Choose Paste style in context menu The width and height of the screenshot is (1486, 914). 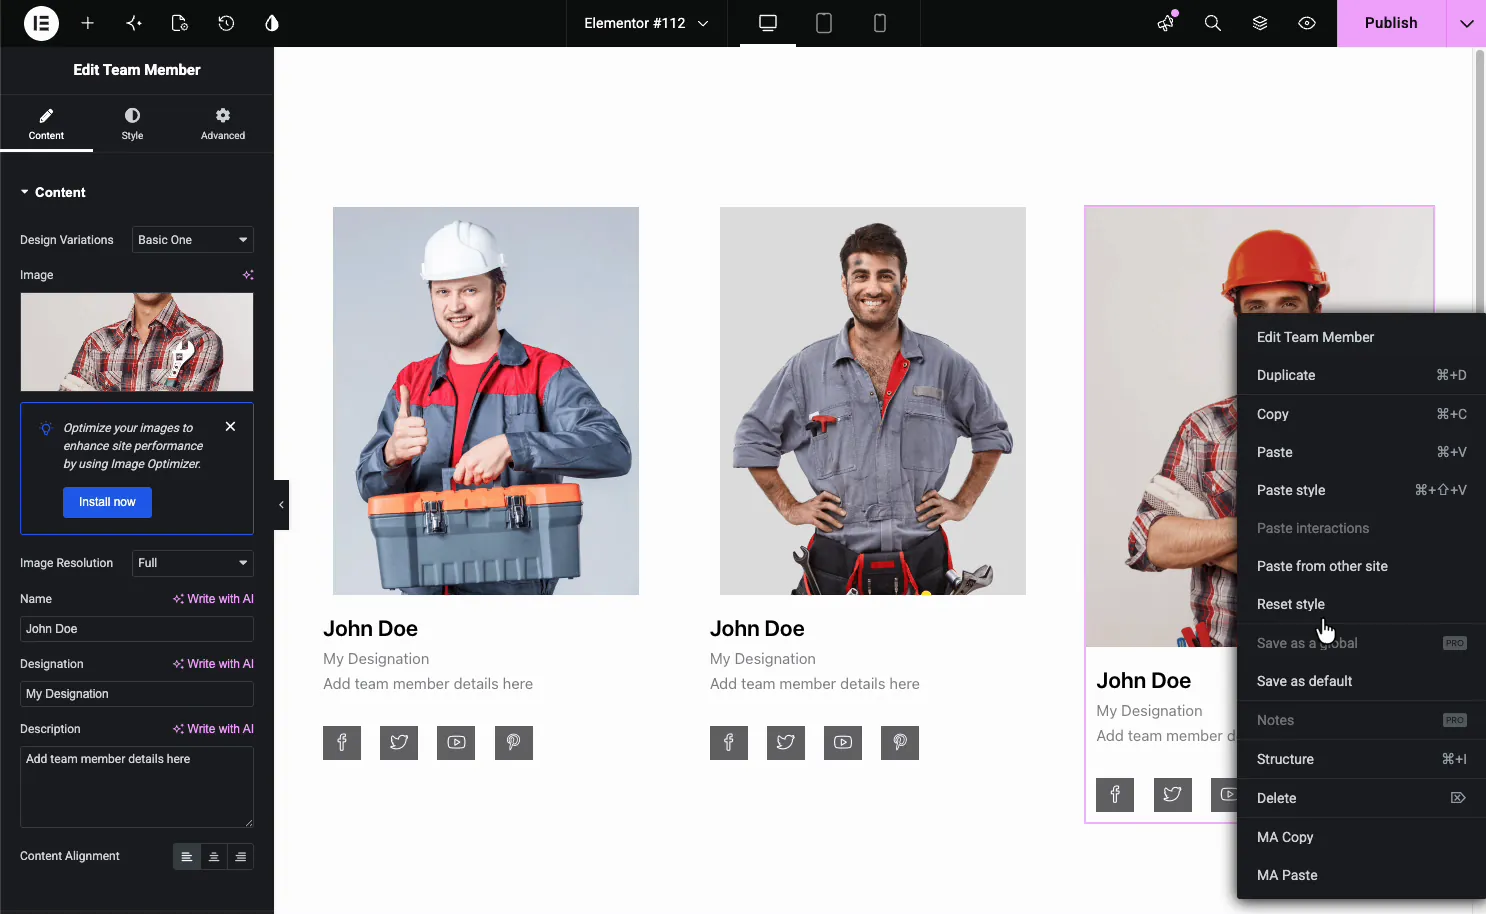[1361, 490]
